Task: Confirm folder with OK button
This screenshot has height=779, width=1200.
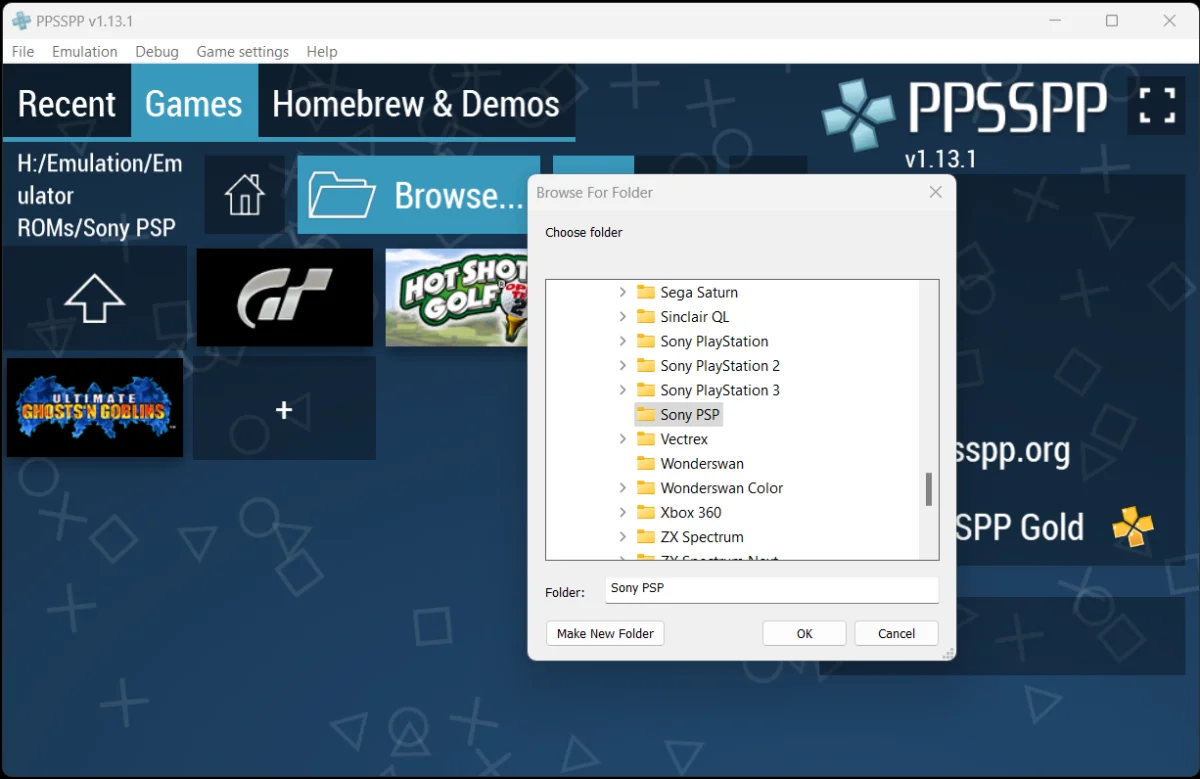Action: pyautogui.click(x=805, y=633)
